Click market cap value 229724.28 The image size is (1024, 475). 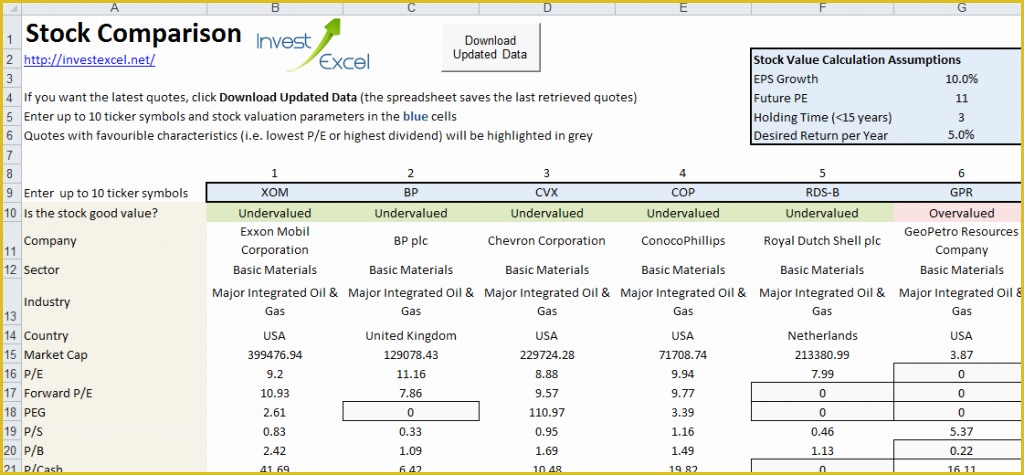pos(547,355)
